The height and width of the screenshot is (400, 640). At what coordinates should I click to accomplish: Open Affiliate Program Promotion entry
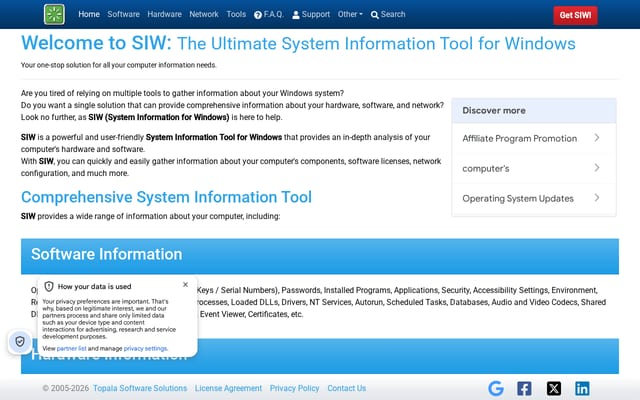point(534,138)
